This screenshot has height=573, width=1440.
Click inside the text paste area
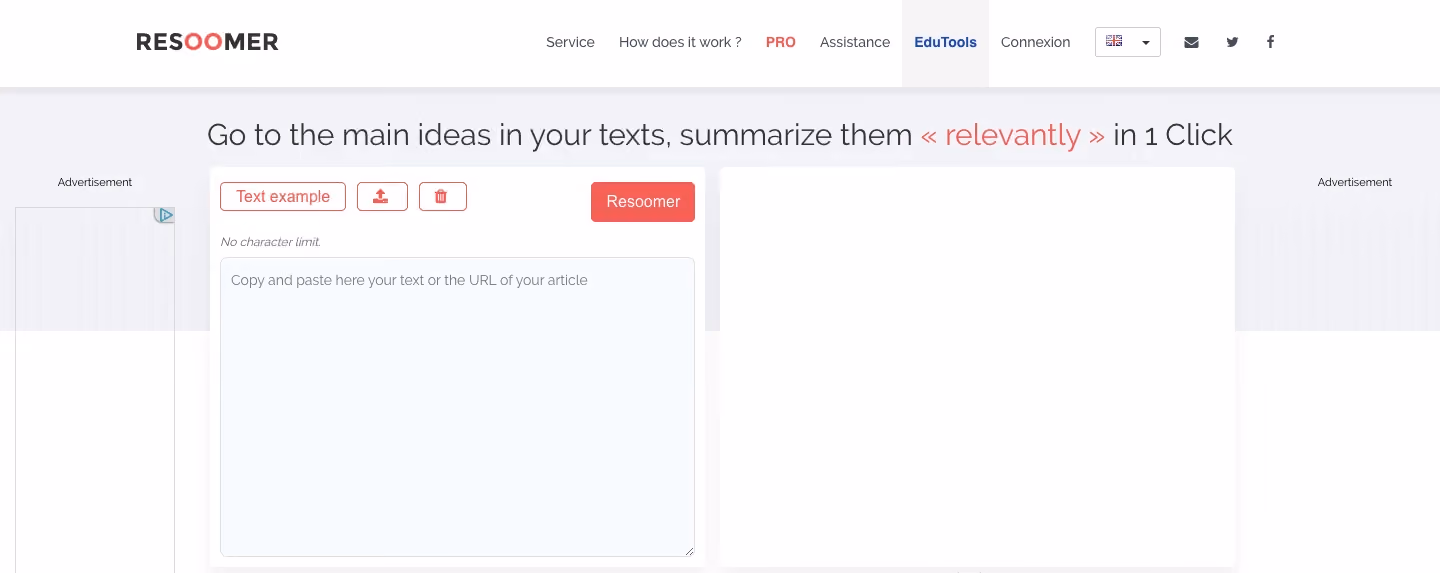pos(457,407)
